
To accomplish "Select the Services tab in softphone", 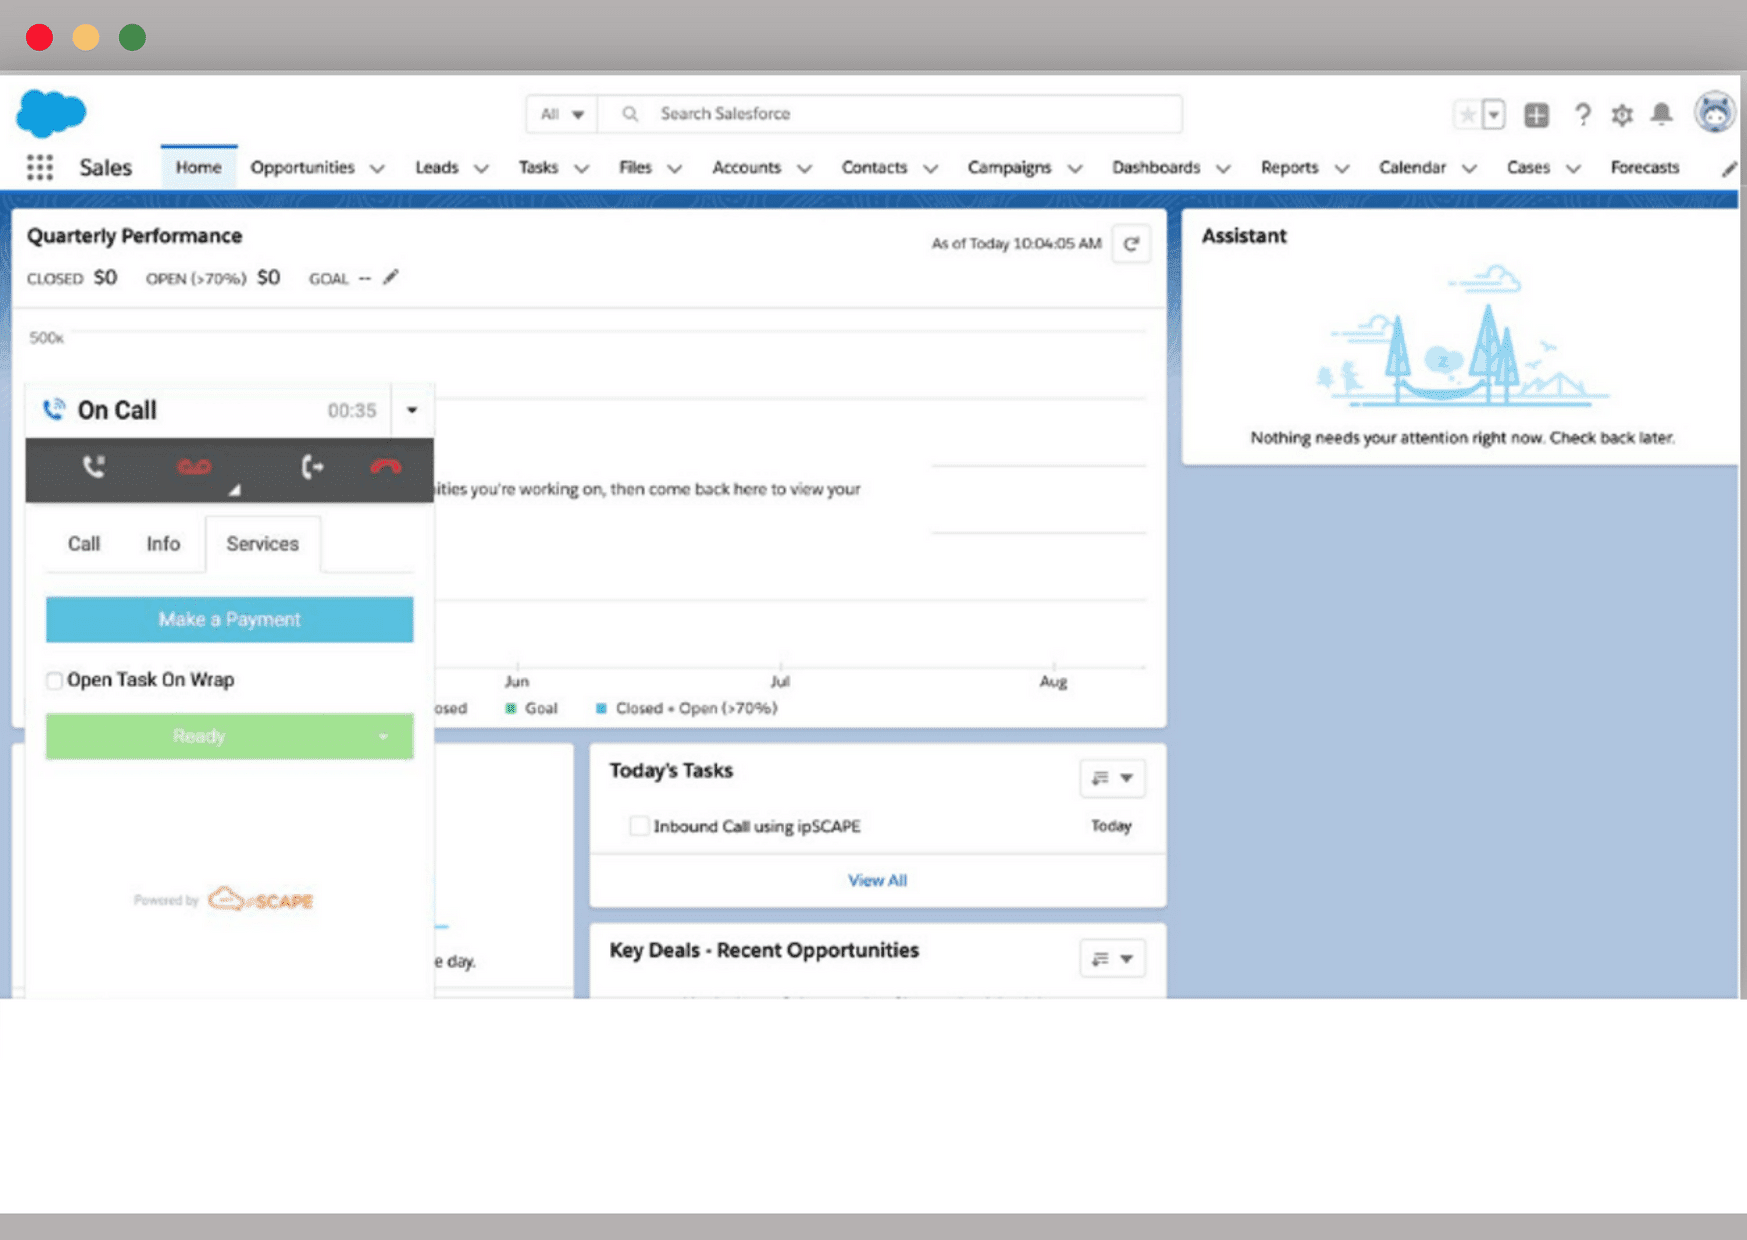I will pyautogui.click(x=262, y=544).
